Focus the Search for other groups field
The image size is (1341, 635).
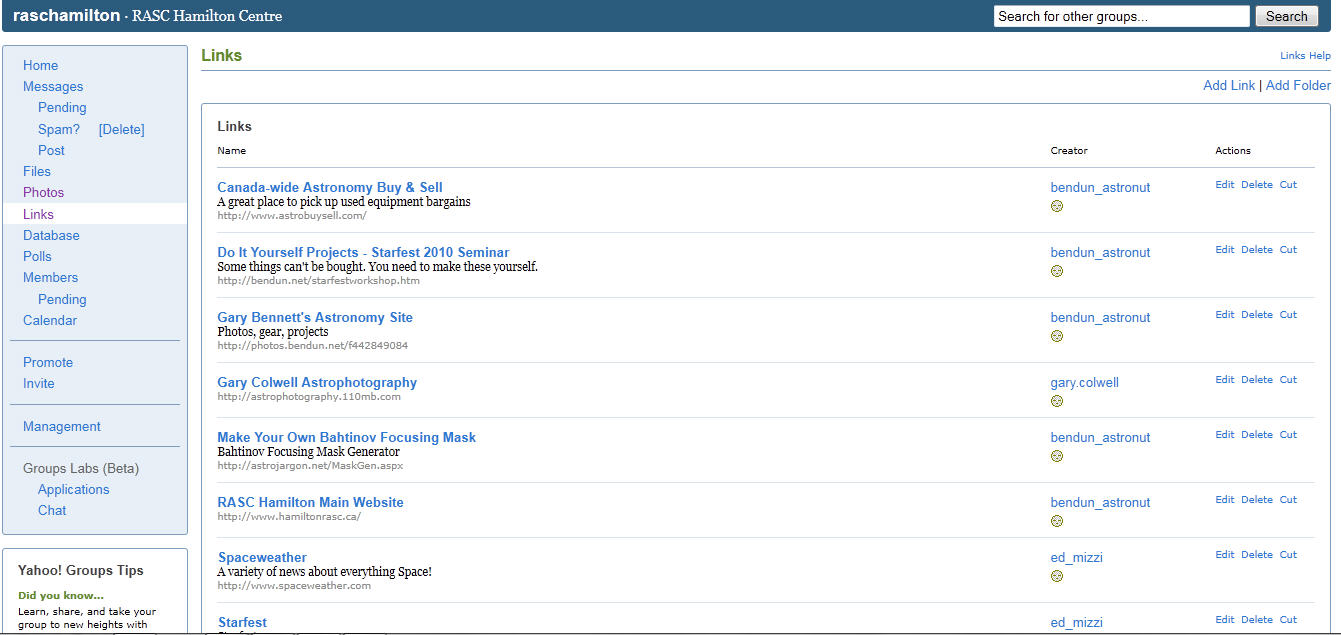pyautogui.click(x=1121, y=16)
